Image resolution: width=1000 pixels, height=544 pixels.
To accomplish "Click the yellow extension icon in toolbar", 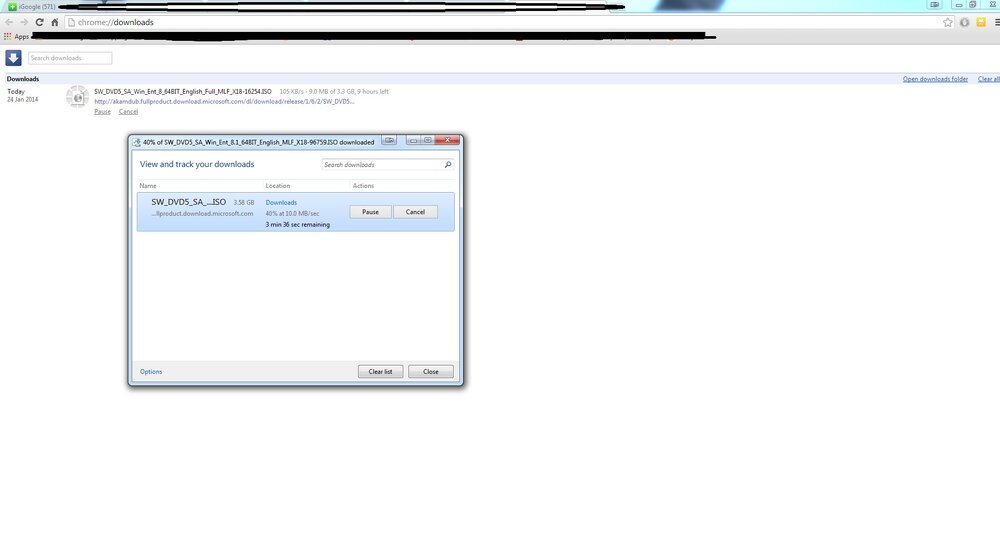I will coord(981,22).
